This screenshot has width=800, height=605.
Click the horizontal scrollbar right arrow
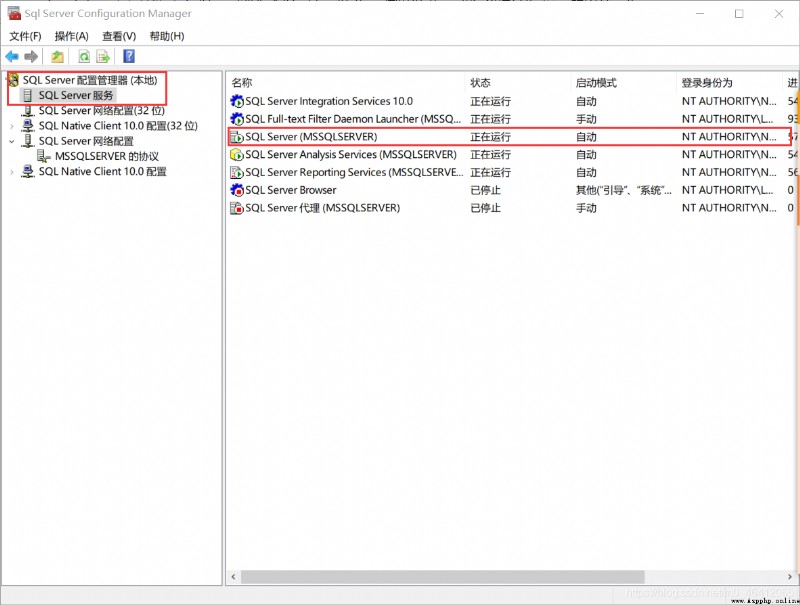(790, 577)
